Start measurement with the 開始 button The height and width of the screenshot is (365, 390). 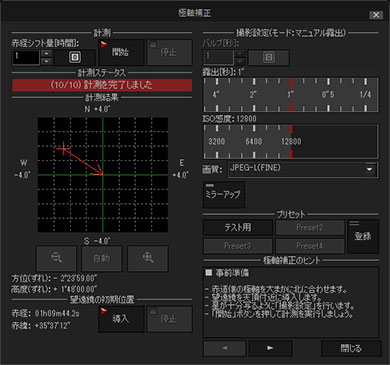pos(121,52)
